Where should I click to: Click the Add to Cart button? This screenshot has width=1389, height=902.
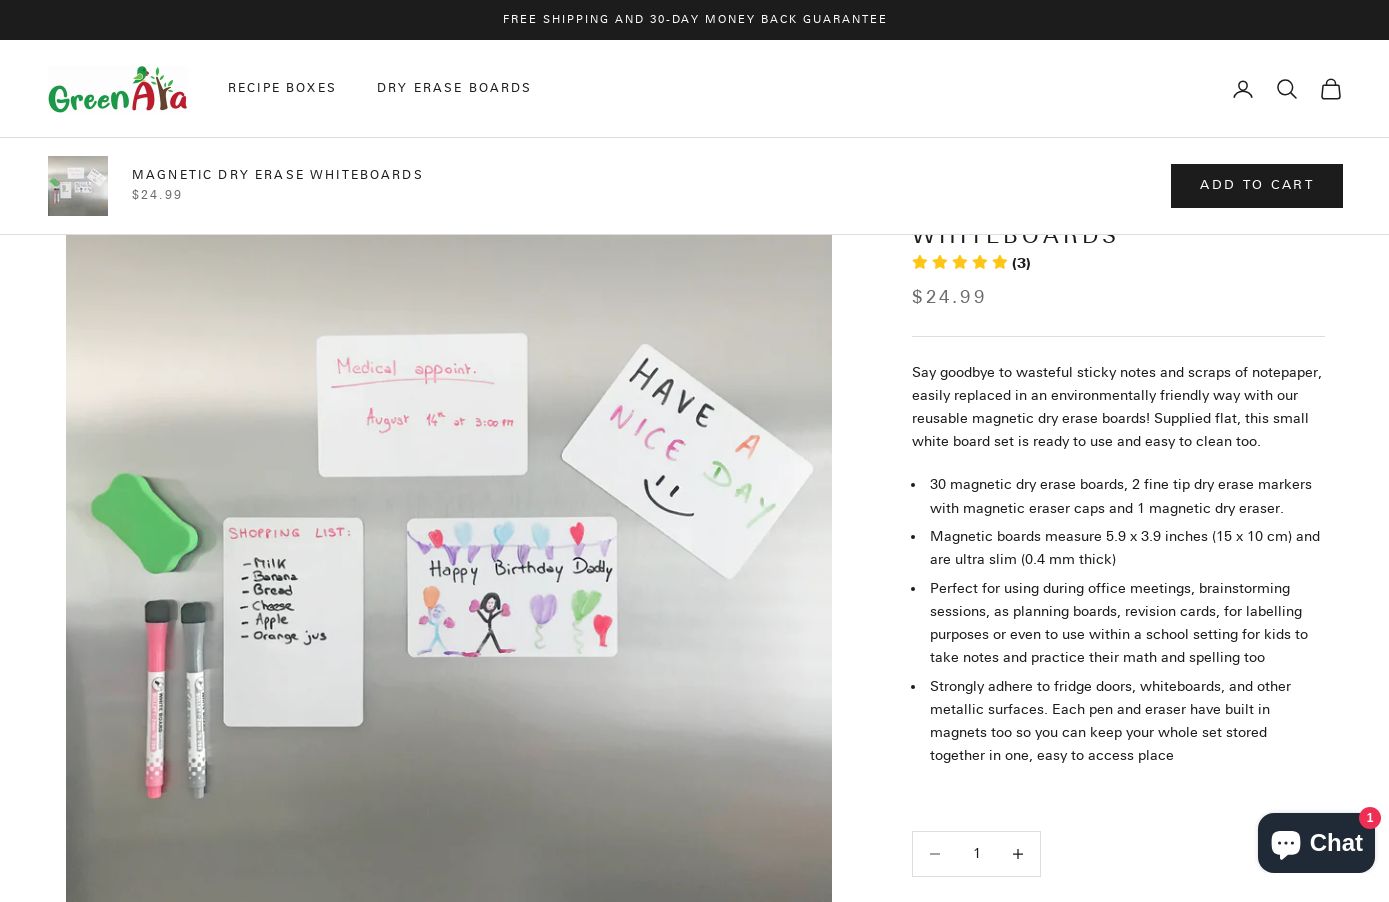[x=1257, y=186]
